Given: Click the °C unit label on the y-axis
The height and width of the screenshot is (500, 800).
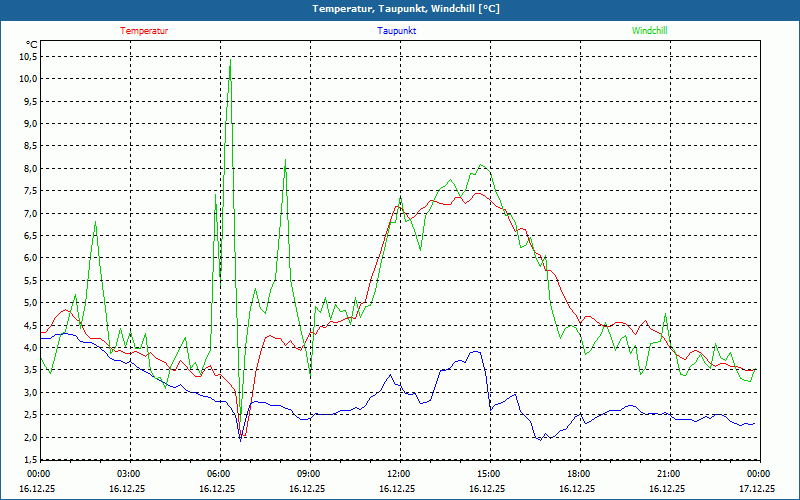Looking at the screenshot, I should click(31, 44).
